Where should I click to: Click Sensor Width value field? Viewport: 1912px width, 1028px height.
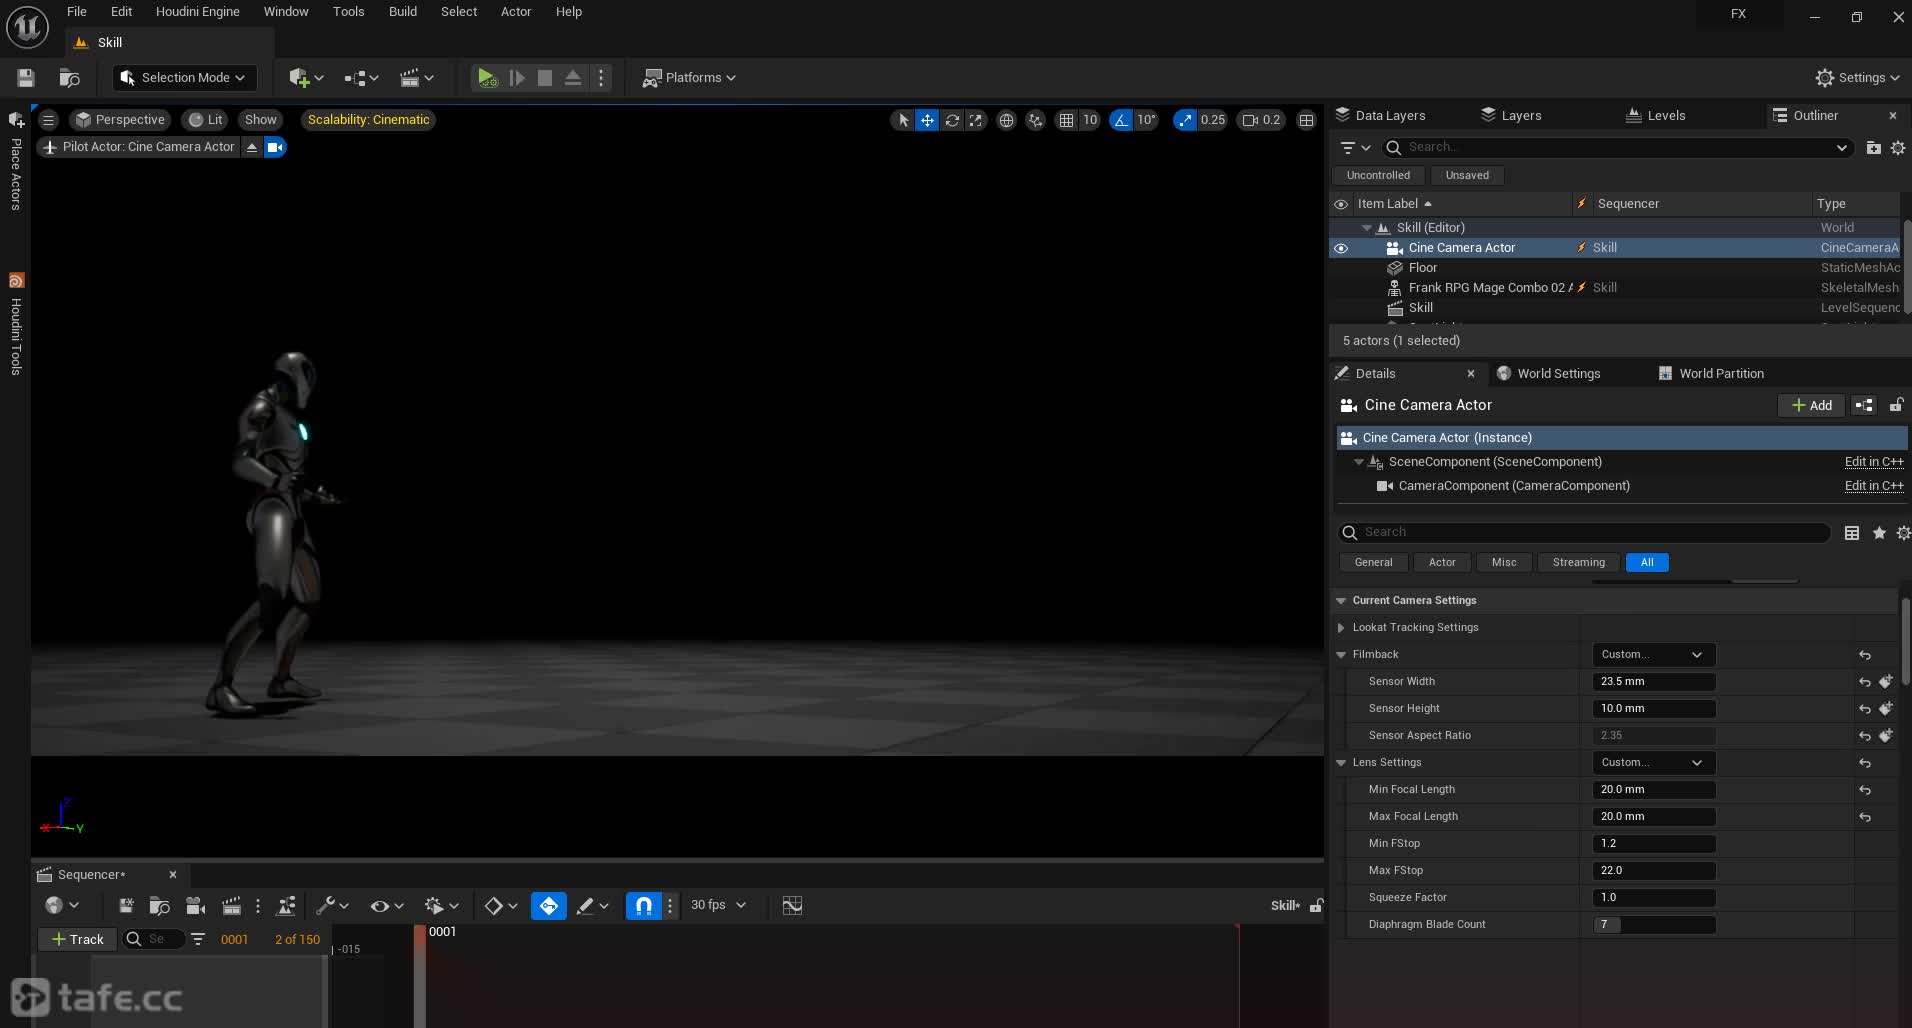pyautogui.click(x=1653, y=682)
